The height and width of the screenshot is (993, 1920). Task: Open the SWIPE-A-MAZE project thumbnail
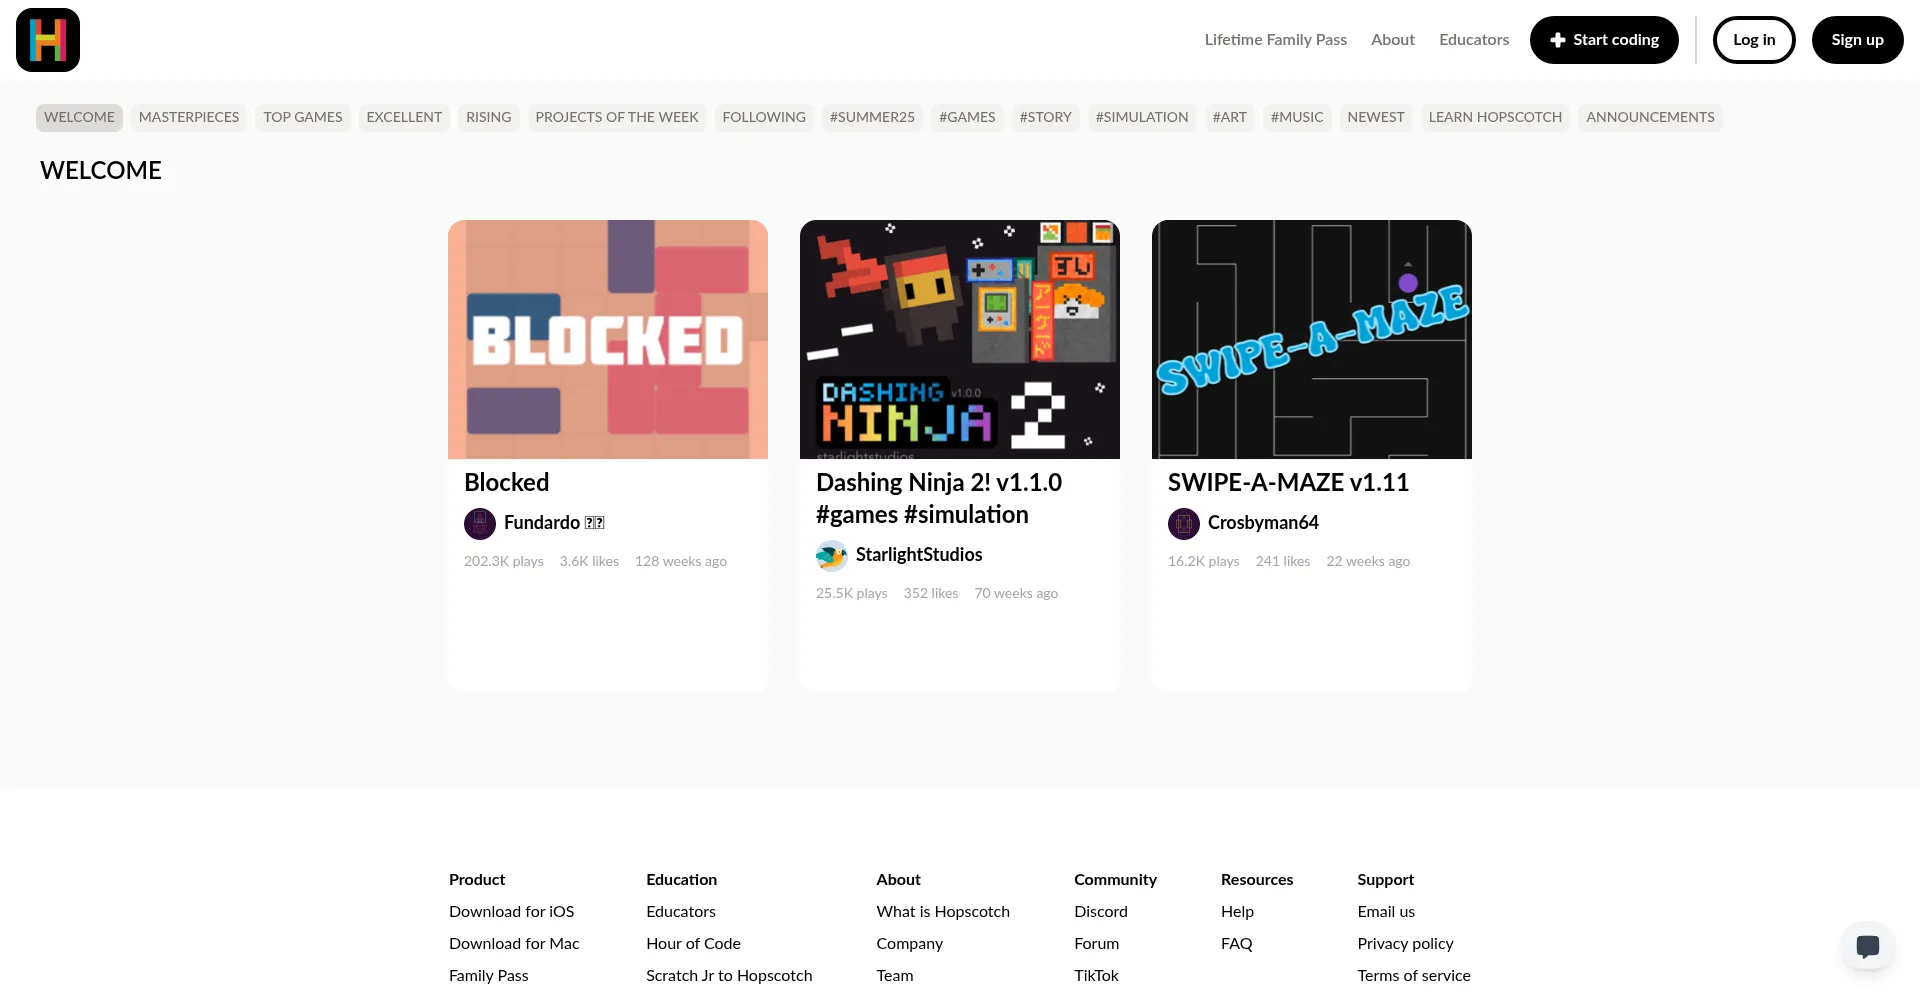(1312, 339)
